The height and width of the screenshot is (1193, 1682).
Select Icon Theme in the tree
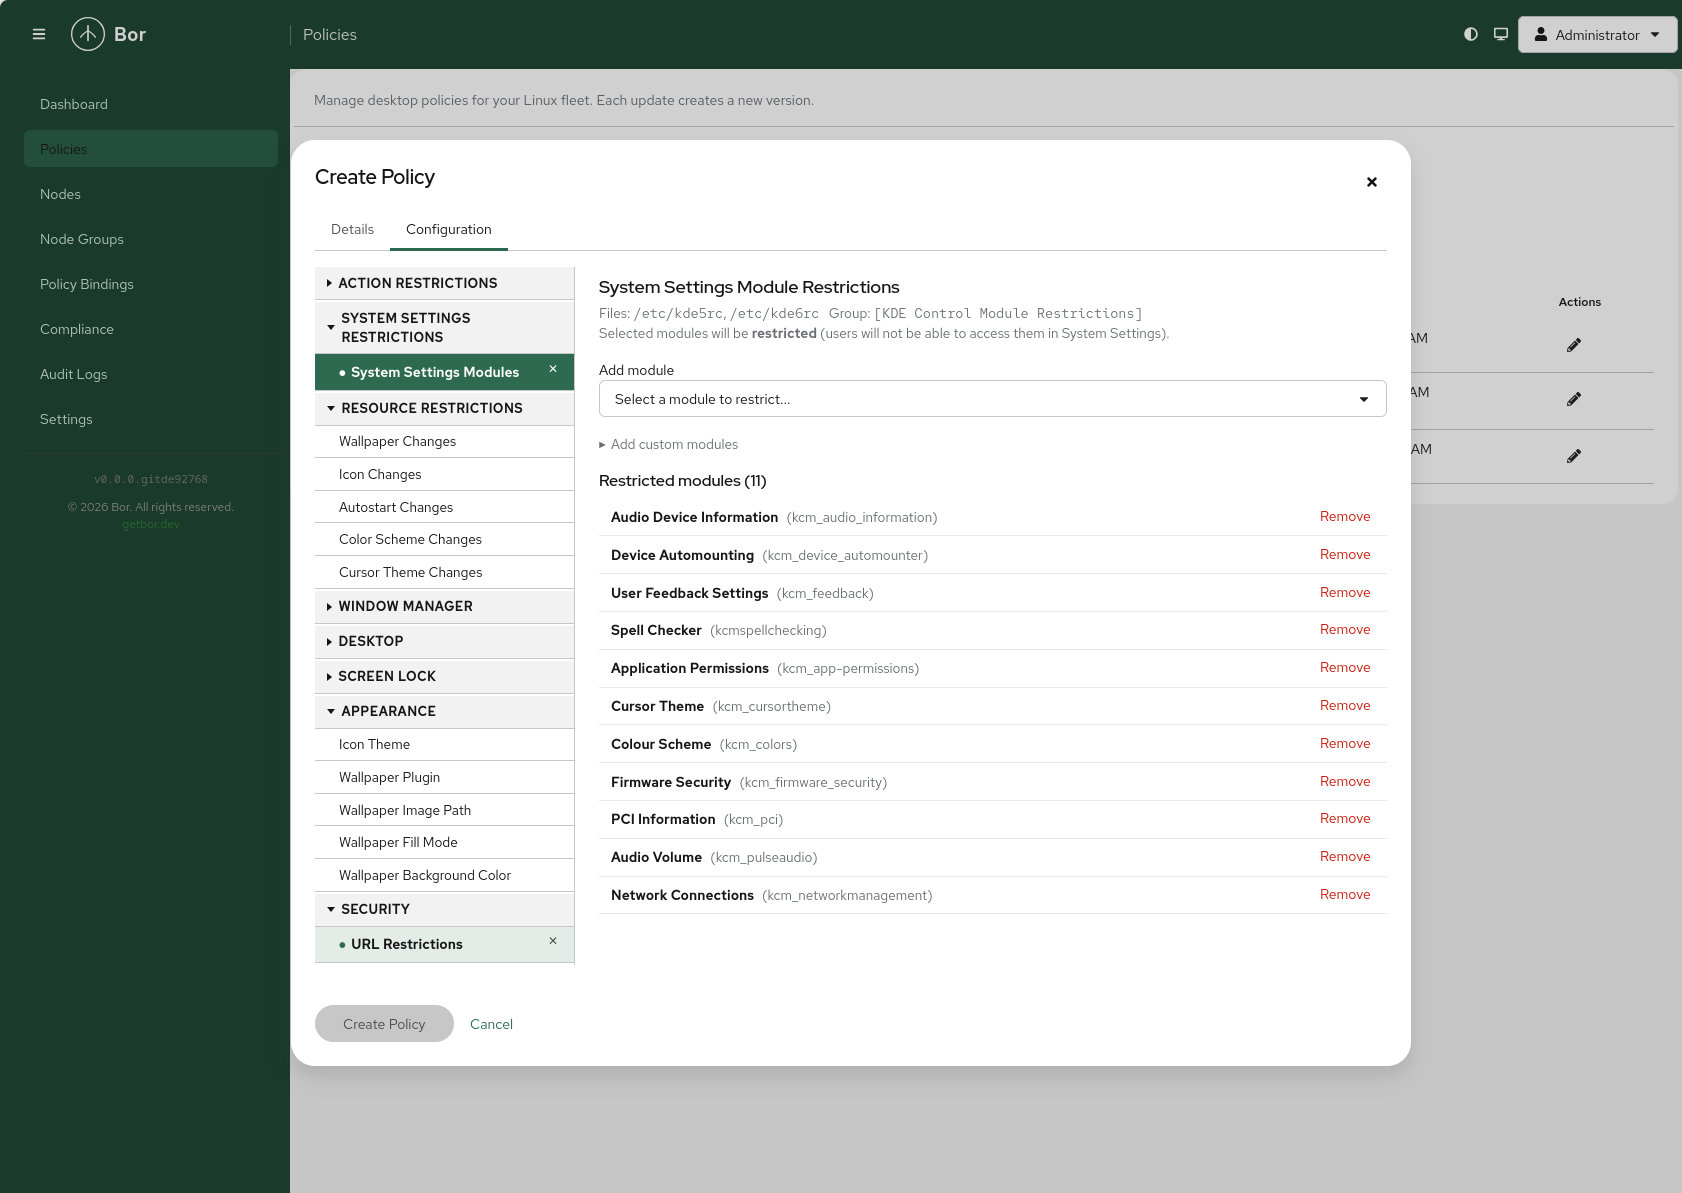point(444,744)
